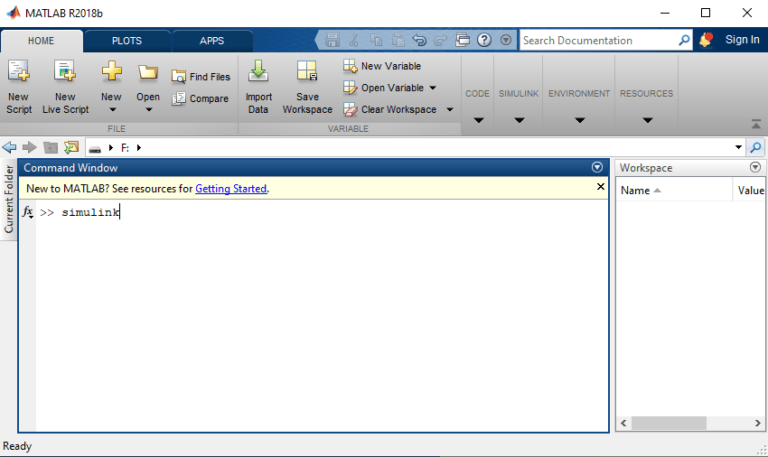768x457 pixels.
Task: Open Help via question mark icon
Action: point(484,40)
